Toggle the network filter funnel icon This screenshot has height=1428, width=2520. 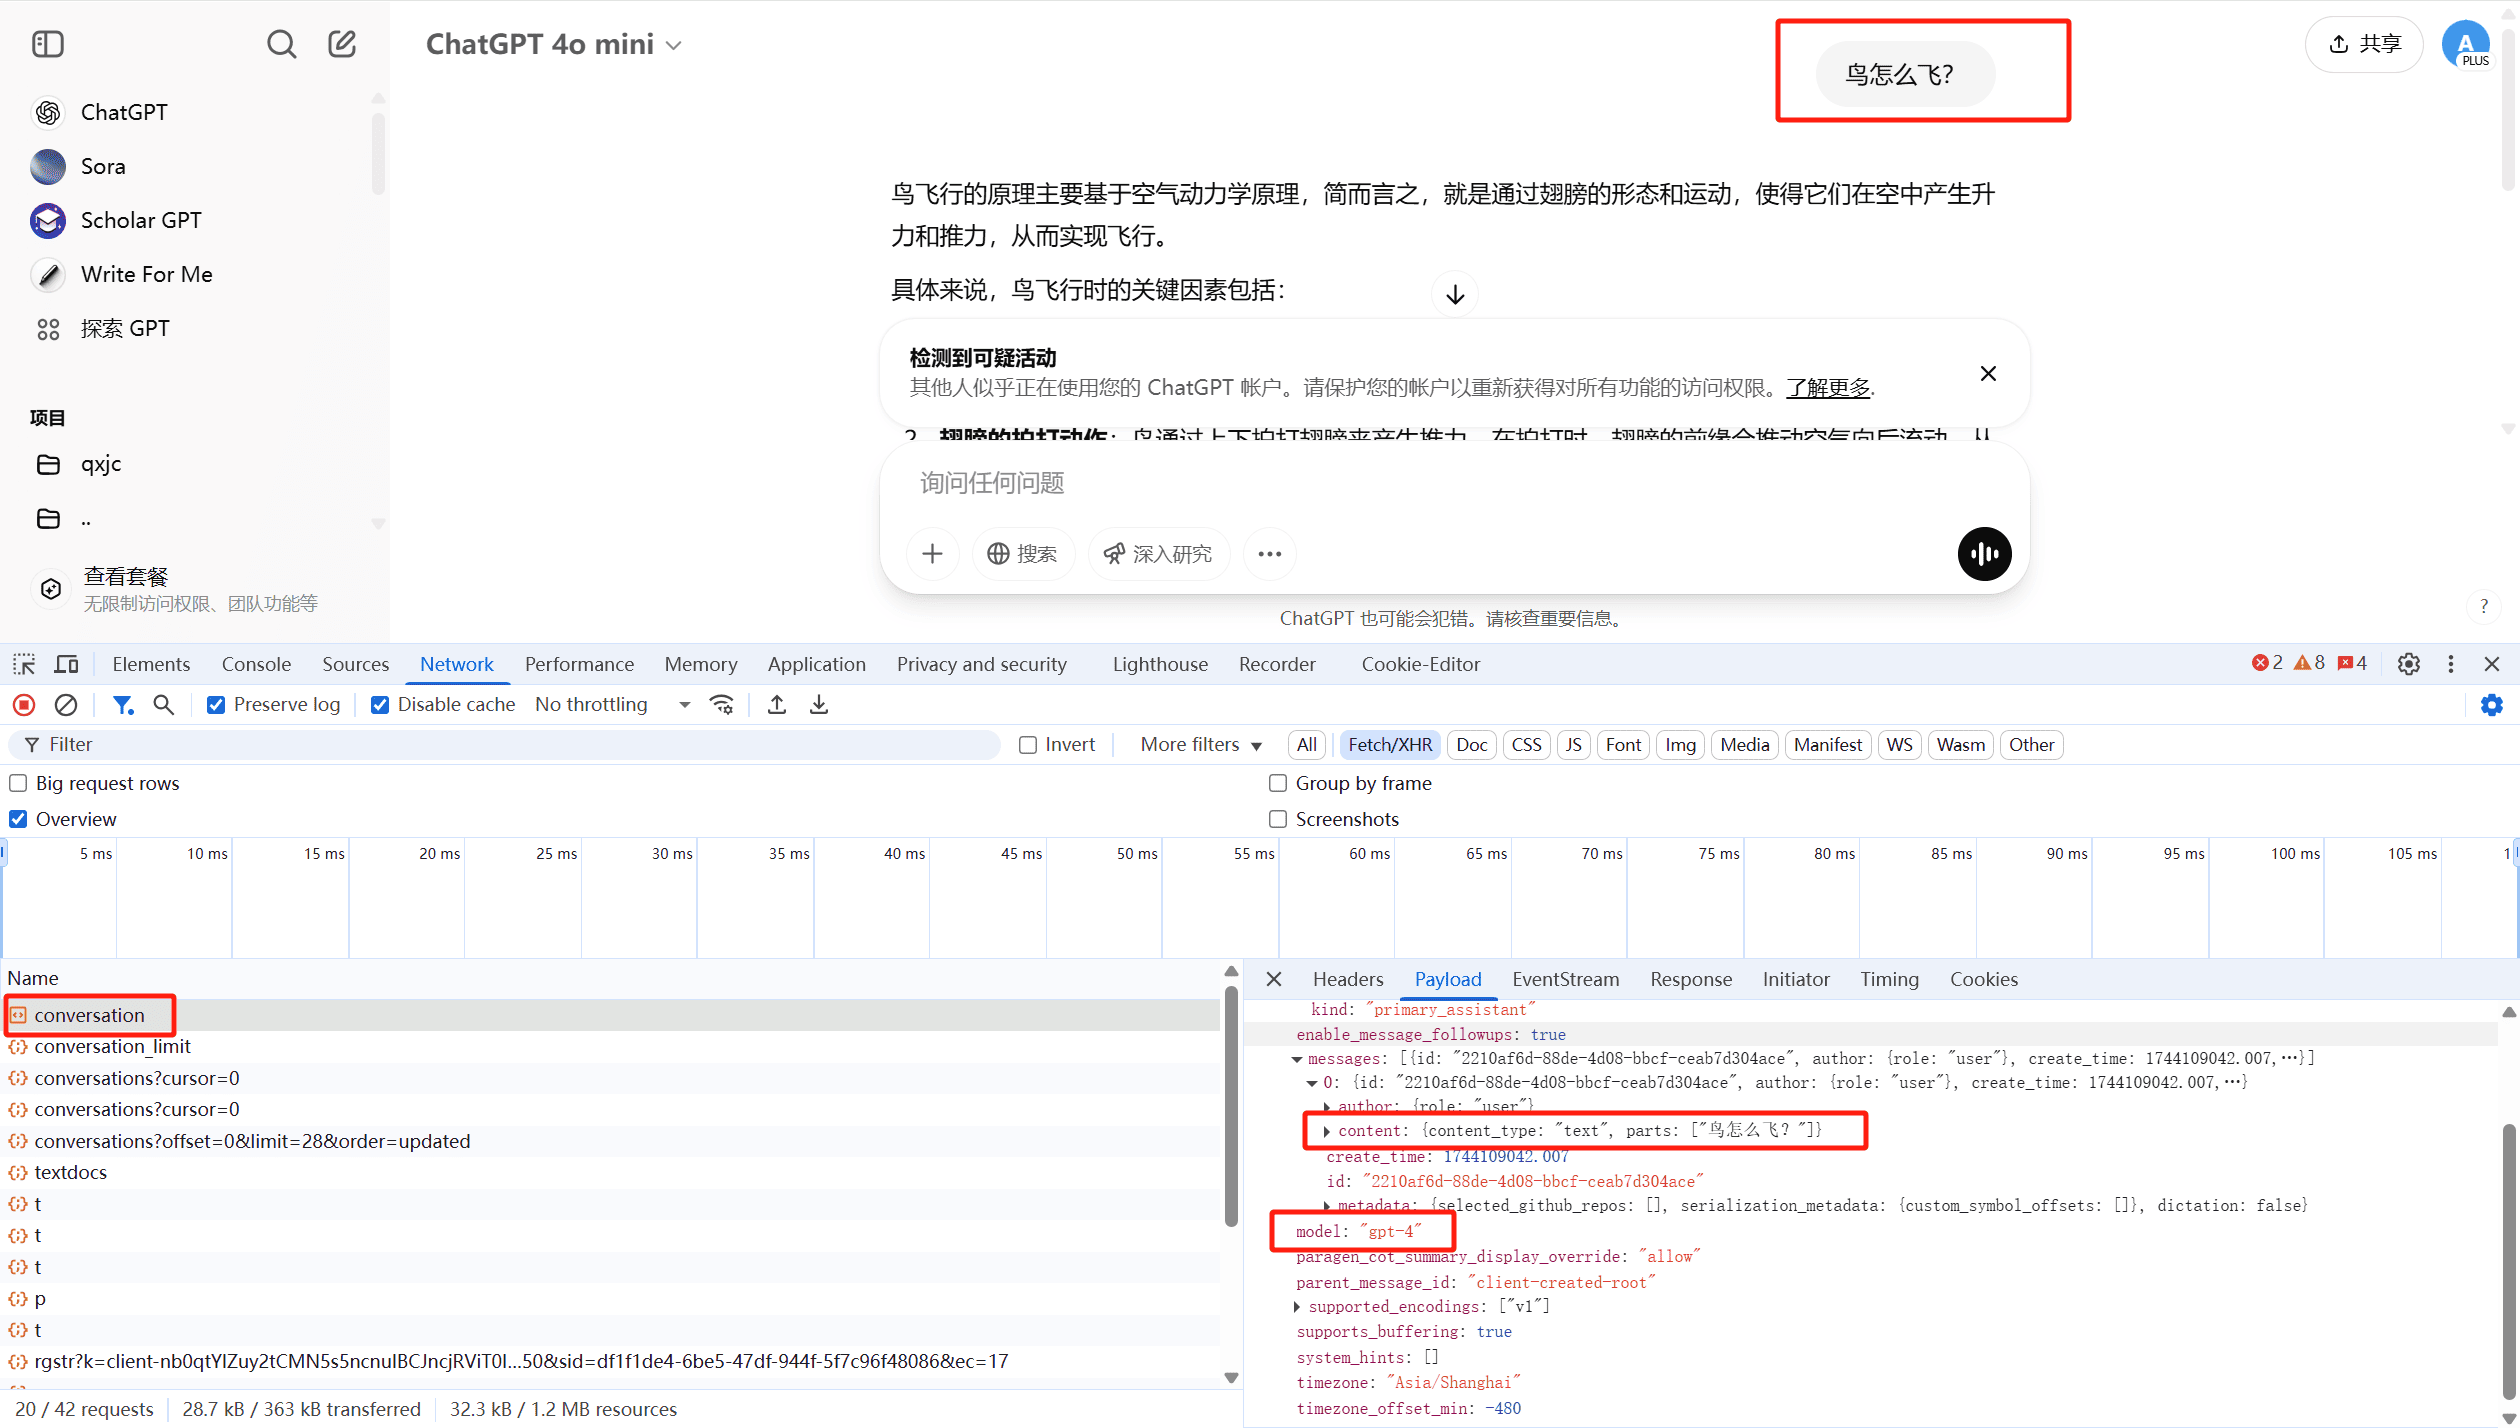123,705
